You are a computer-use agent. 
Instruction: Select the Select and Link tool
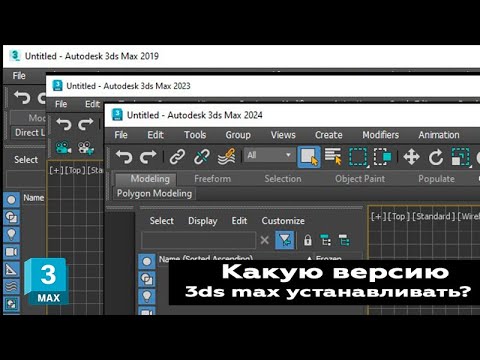pos(177,157)
